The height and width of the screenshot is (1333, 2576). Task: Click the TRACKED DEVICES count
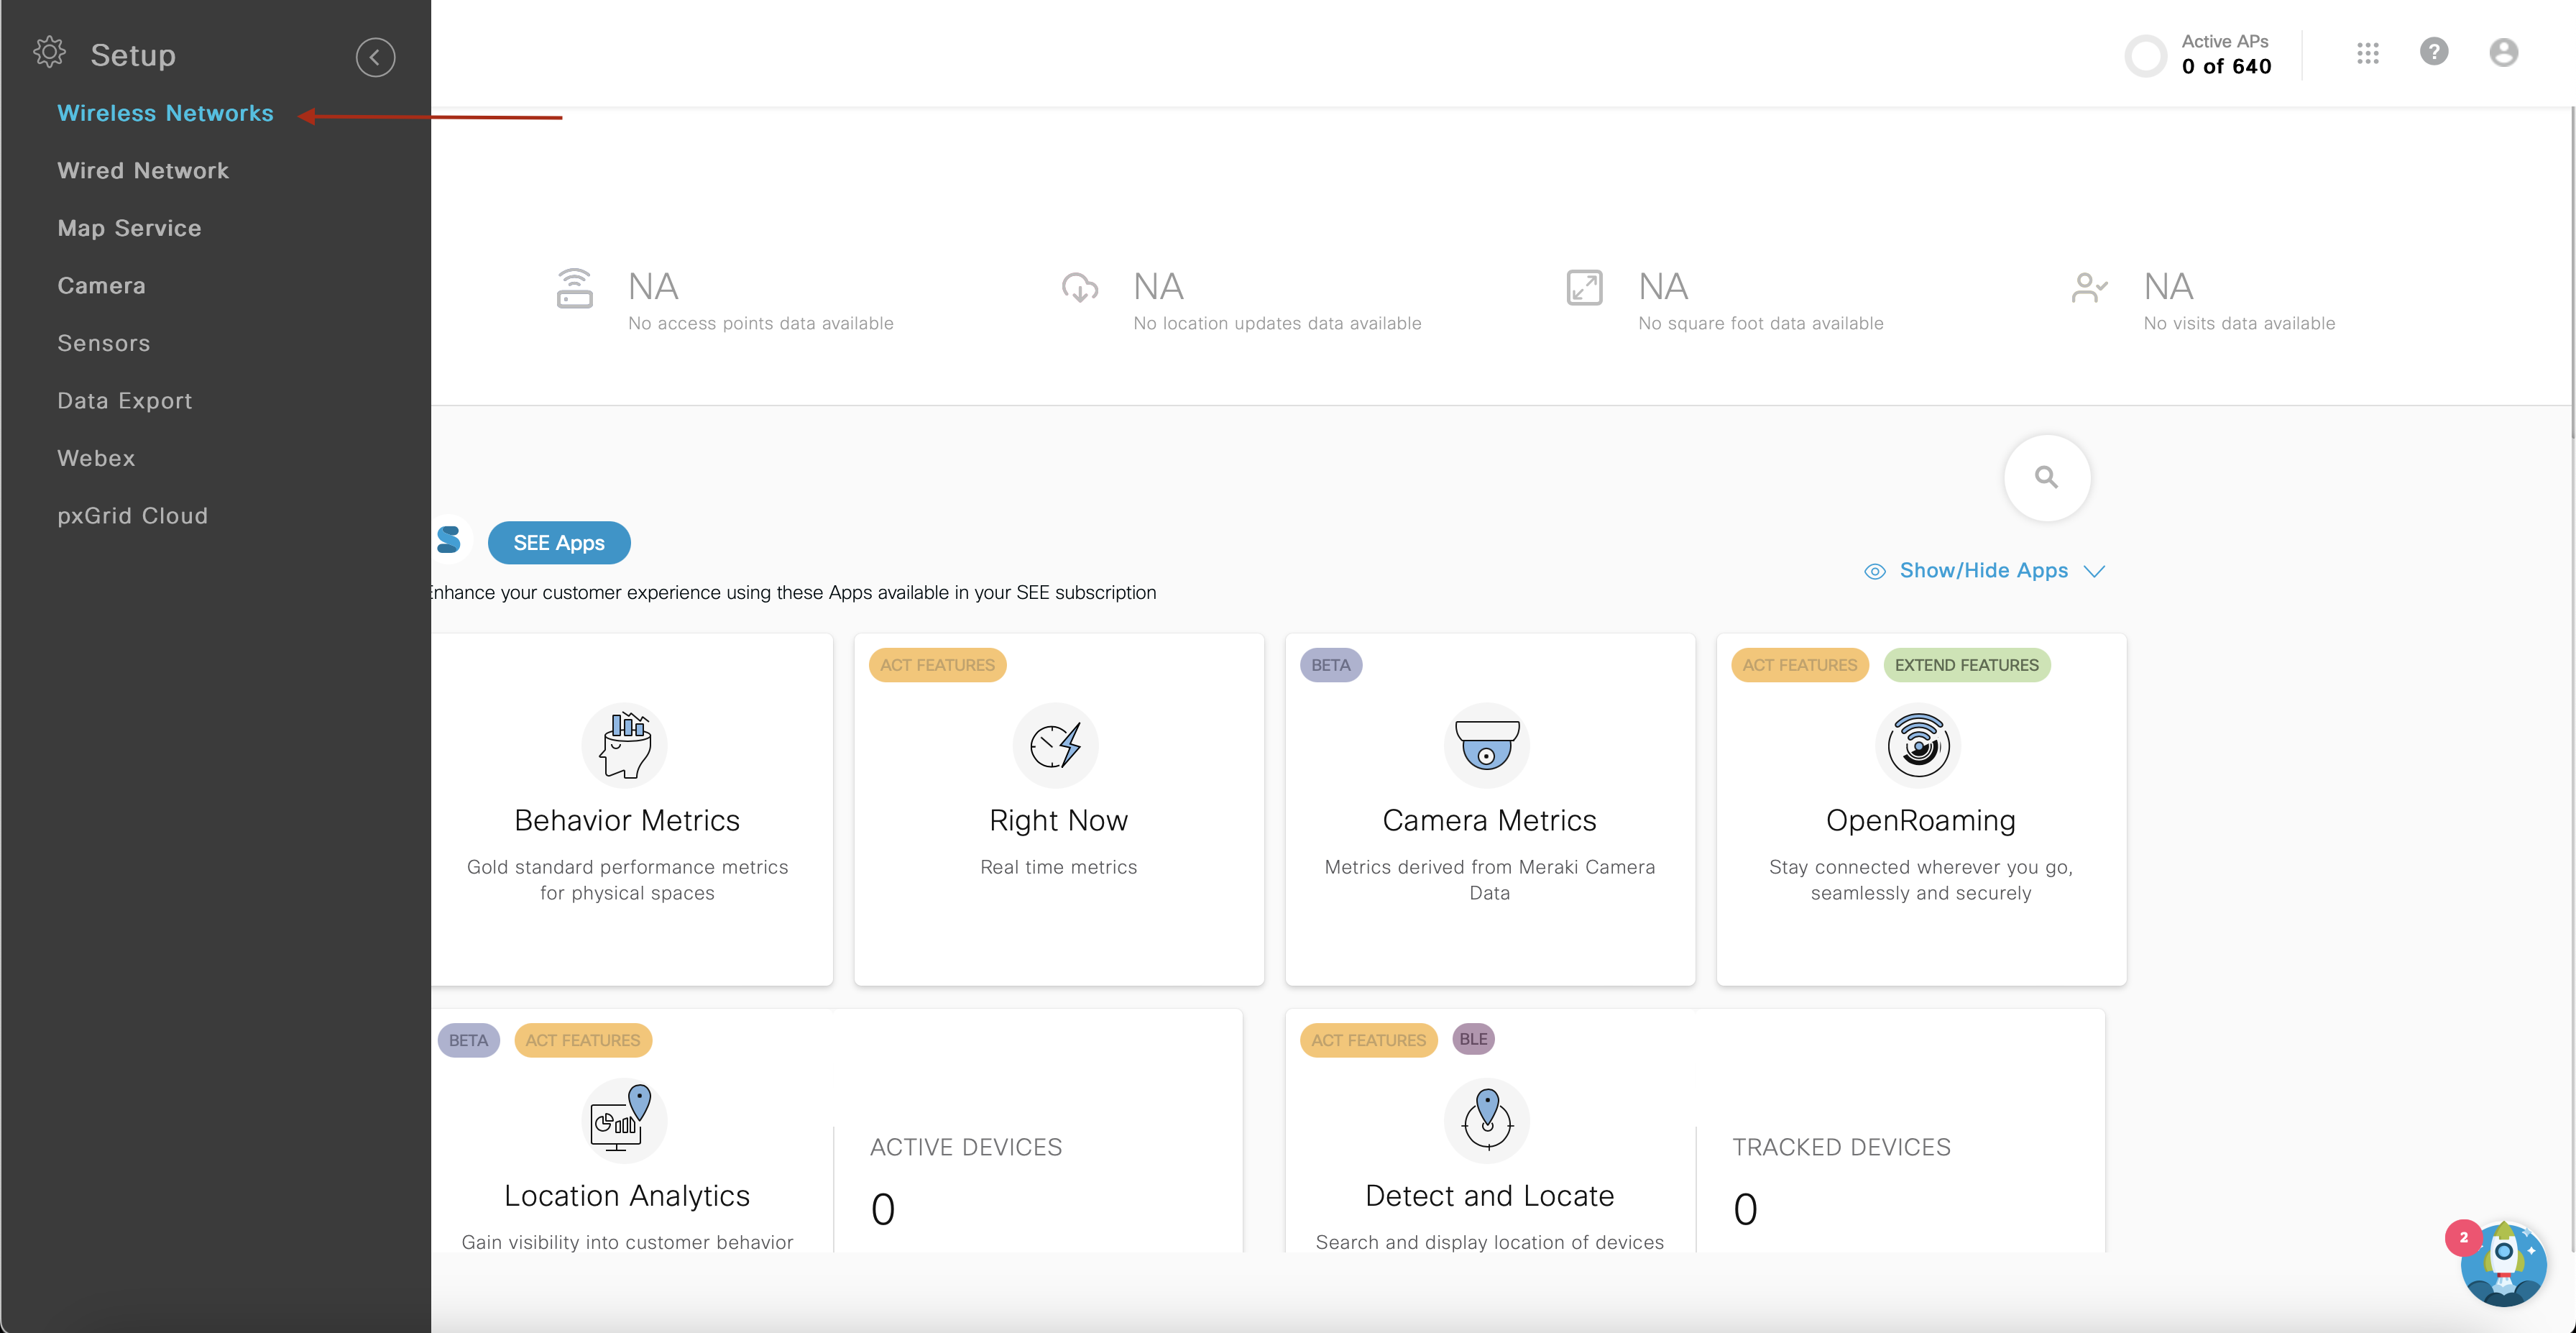[1744, 1210]
